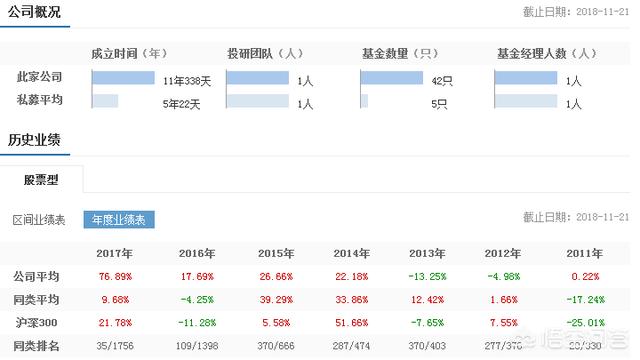Click the 2011年 column header
640x360 pixels.
(x=584, y=253)
